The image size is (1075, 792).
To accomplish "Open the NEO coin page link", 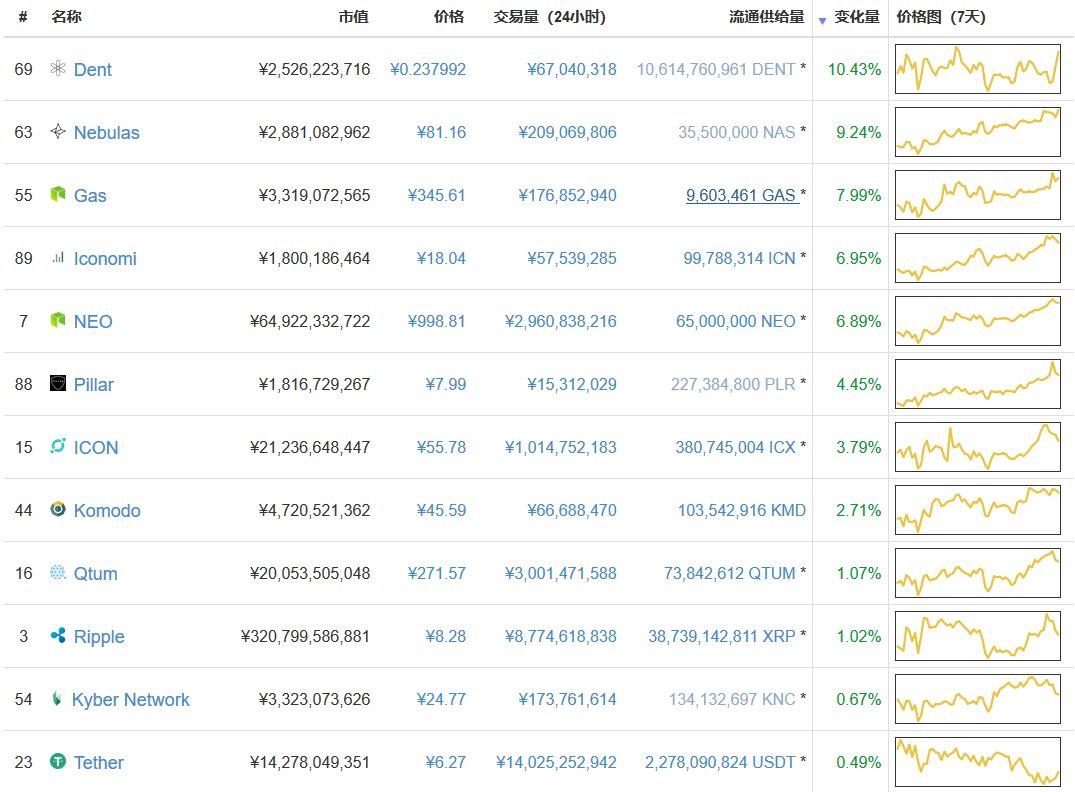I will pos(93,322).
